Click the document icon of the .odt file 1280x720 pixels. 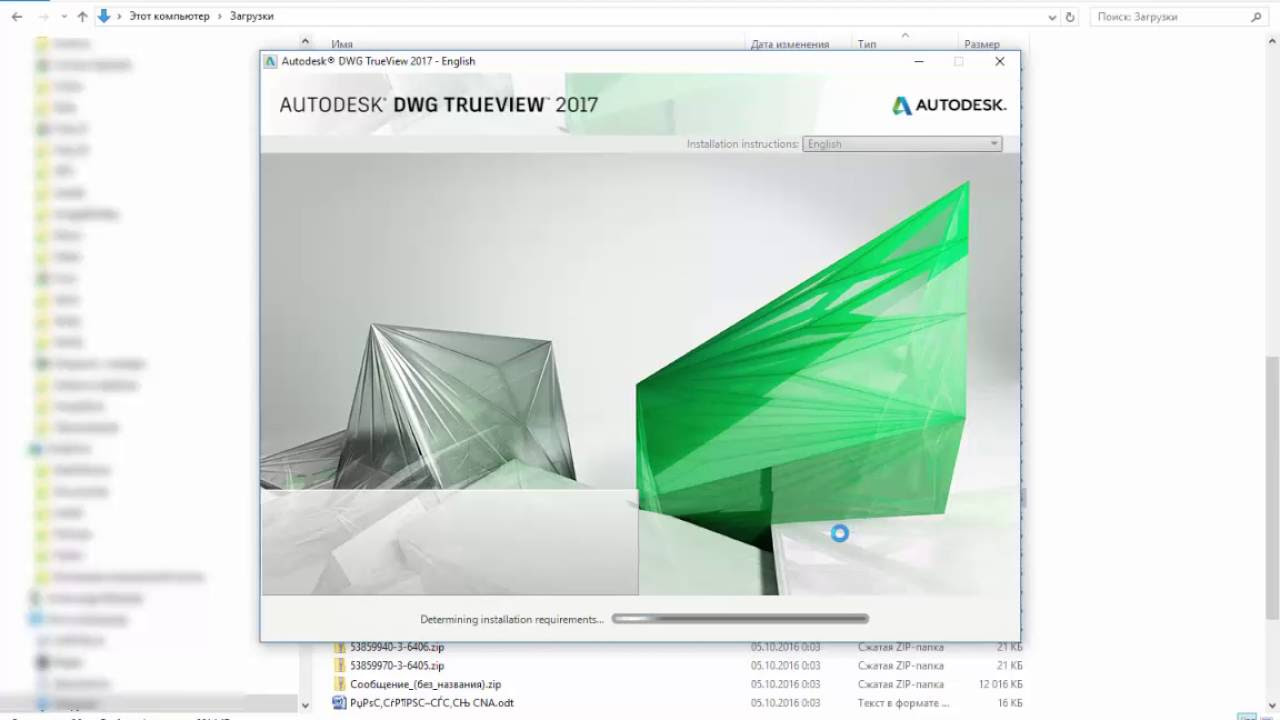339,703
